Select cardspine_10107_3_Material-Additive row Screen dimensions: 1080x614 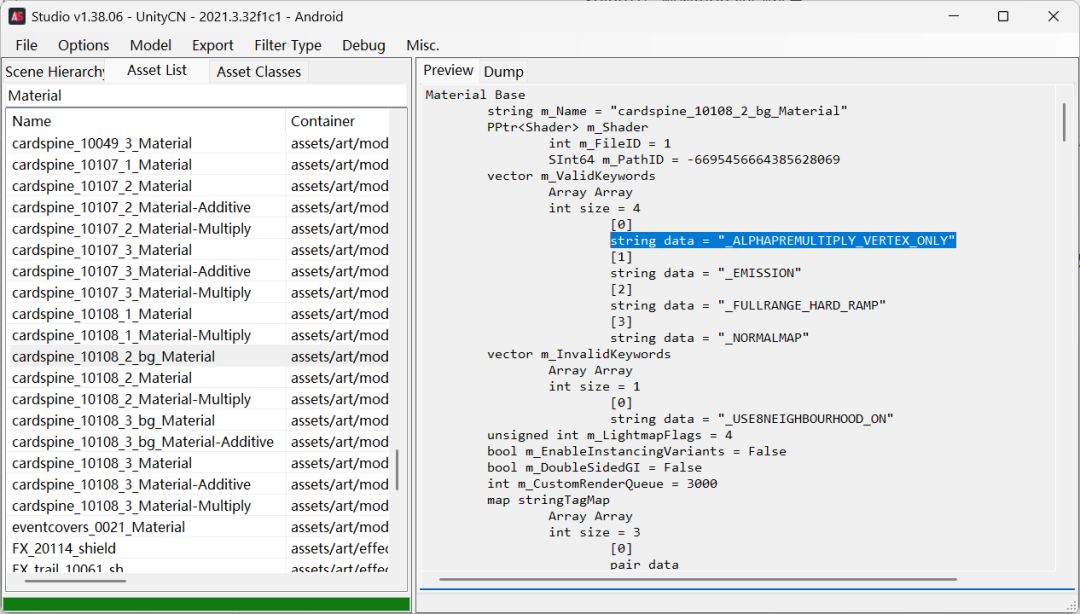pos(198,272)
